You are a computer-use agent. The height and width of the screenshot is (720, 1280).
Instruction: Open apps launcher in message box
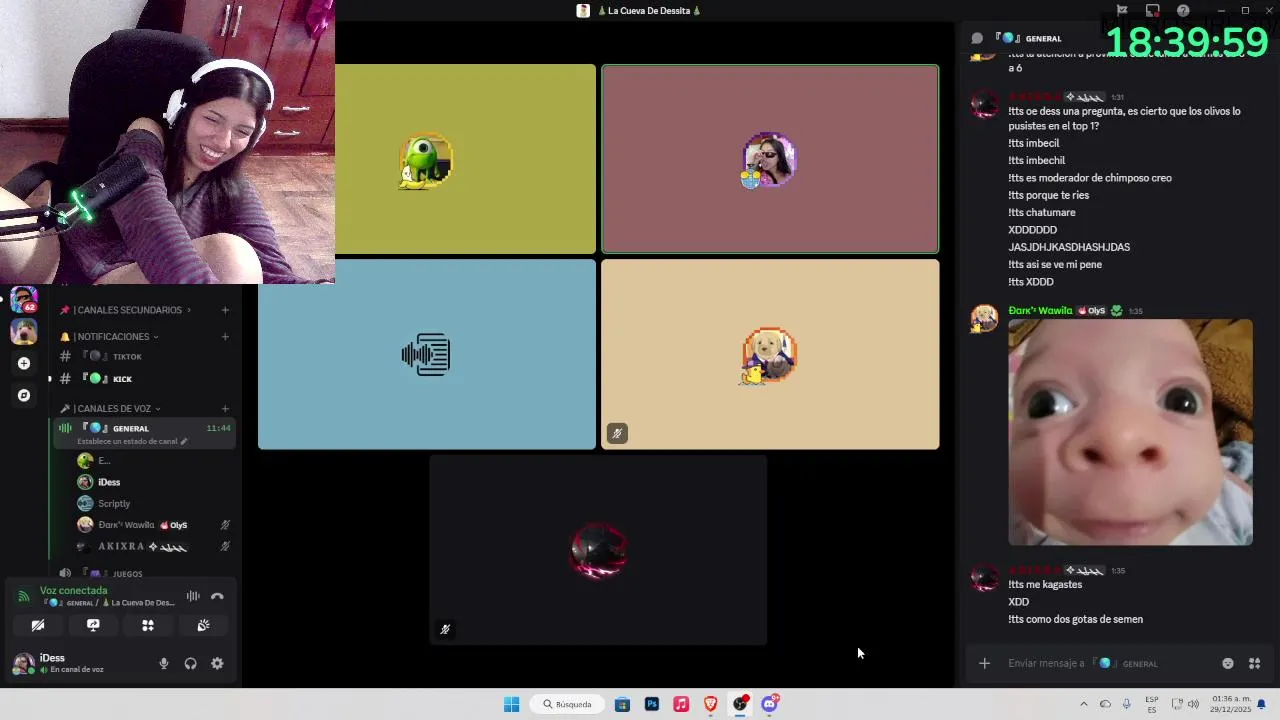click(1254, 663)
